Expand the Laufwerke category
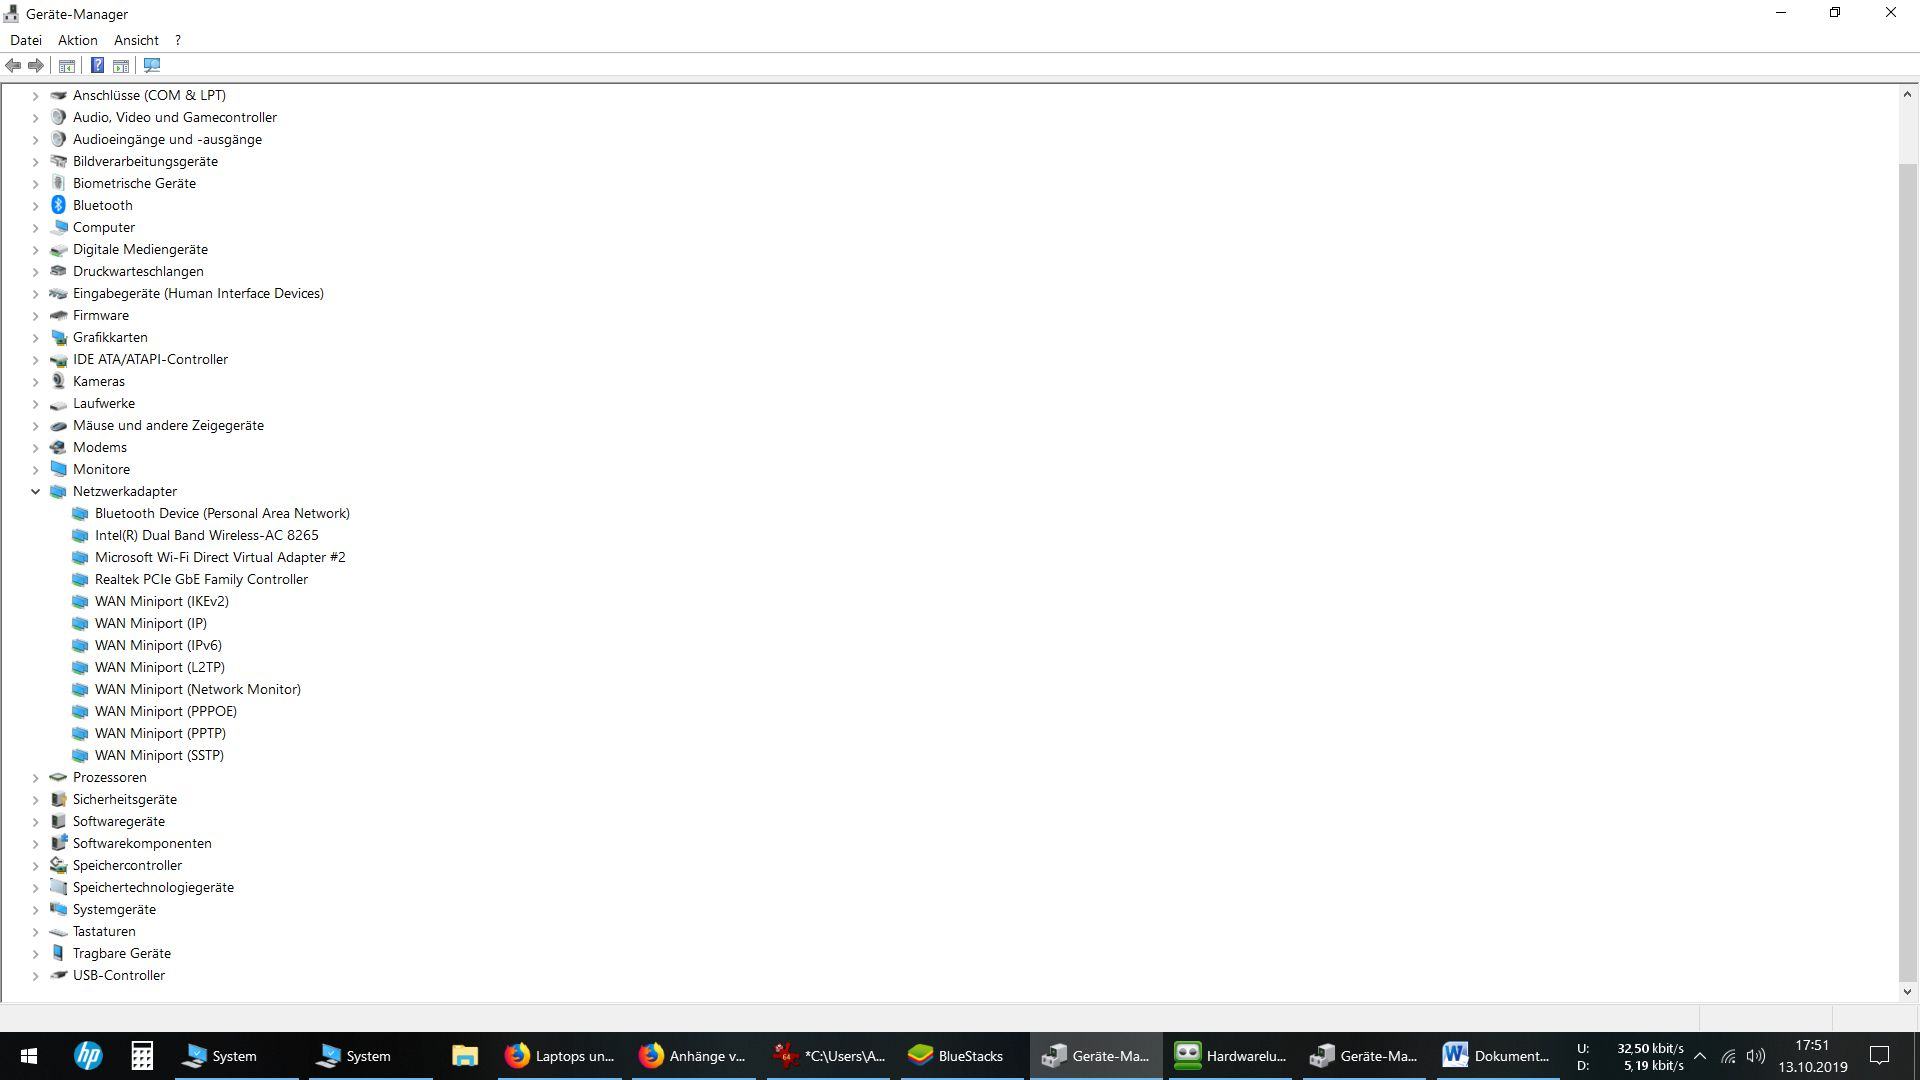The image size is (1920, 1080). (x=35, y=403)
